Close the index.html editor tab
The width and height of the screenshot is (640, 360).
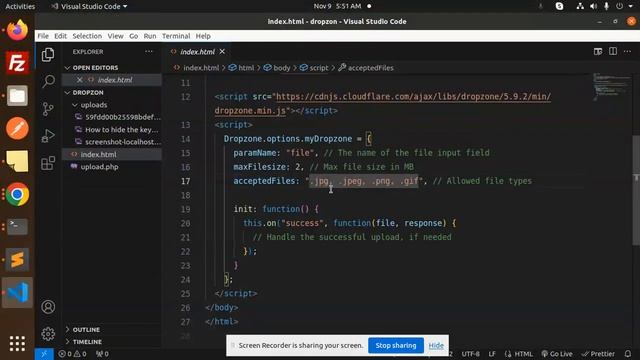pos(222,52)
